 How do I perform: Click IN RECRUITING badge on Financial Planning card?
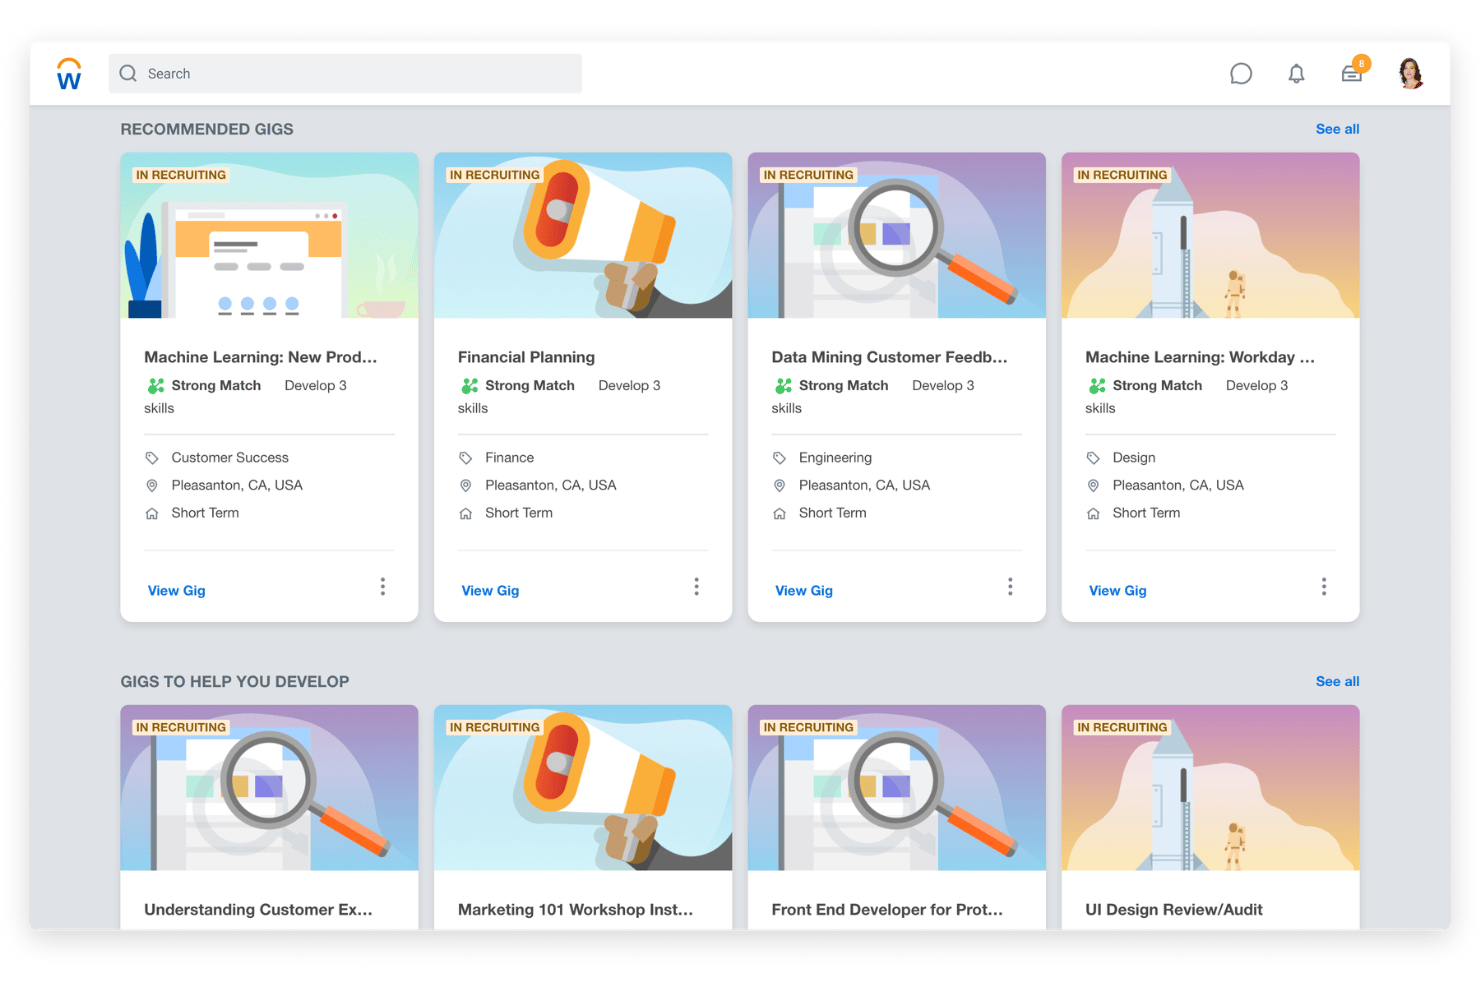(494, 175)
